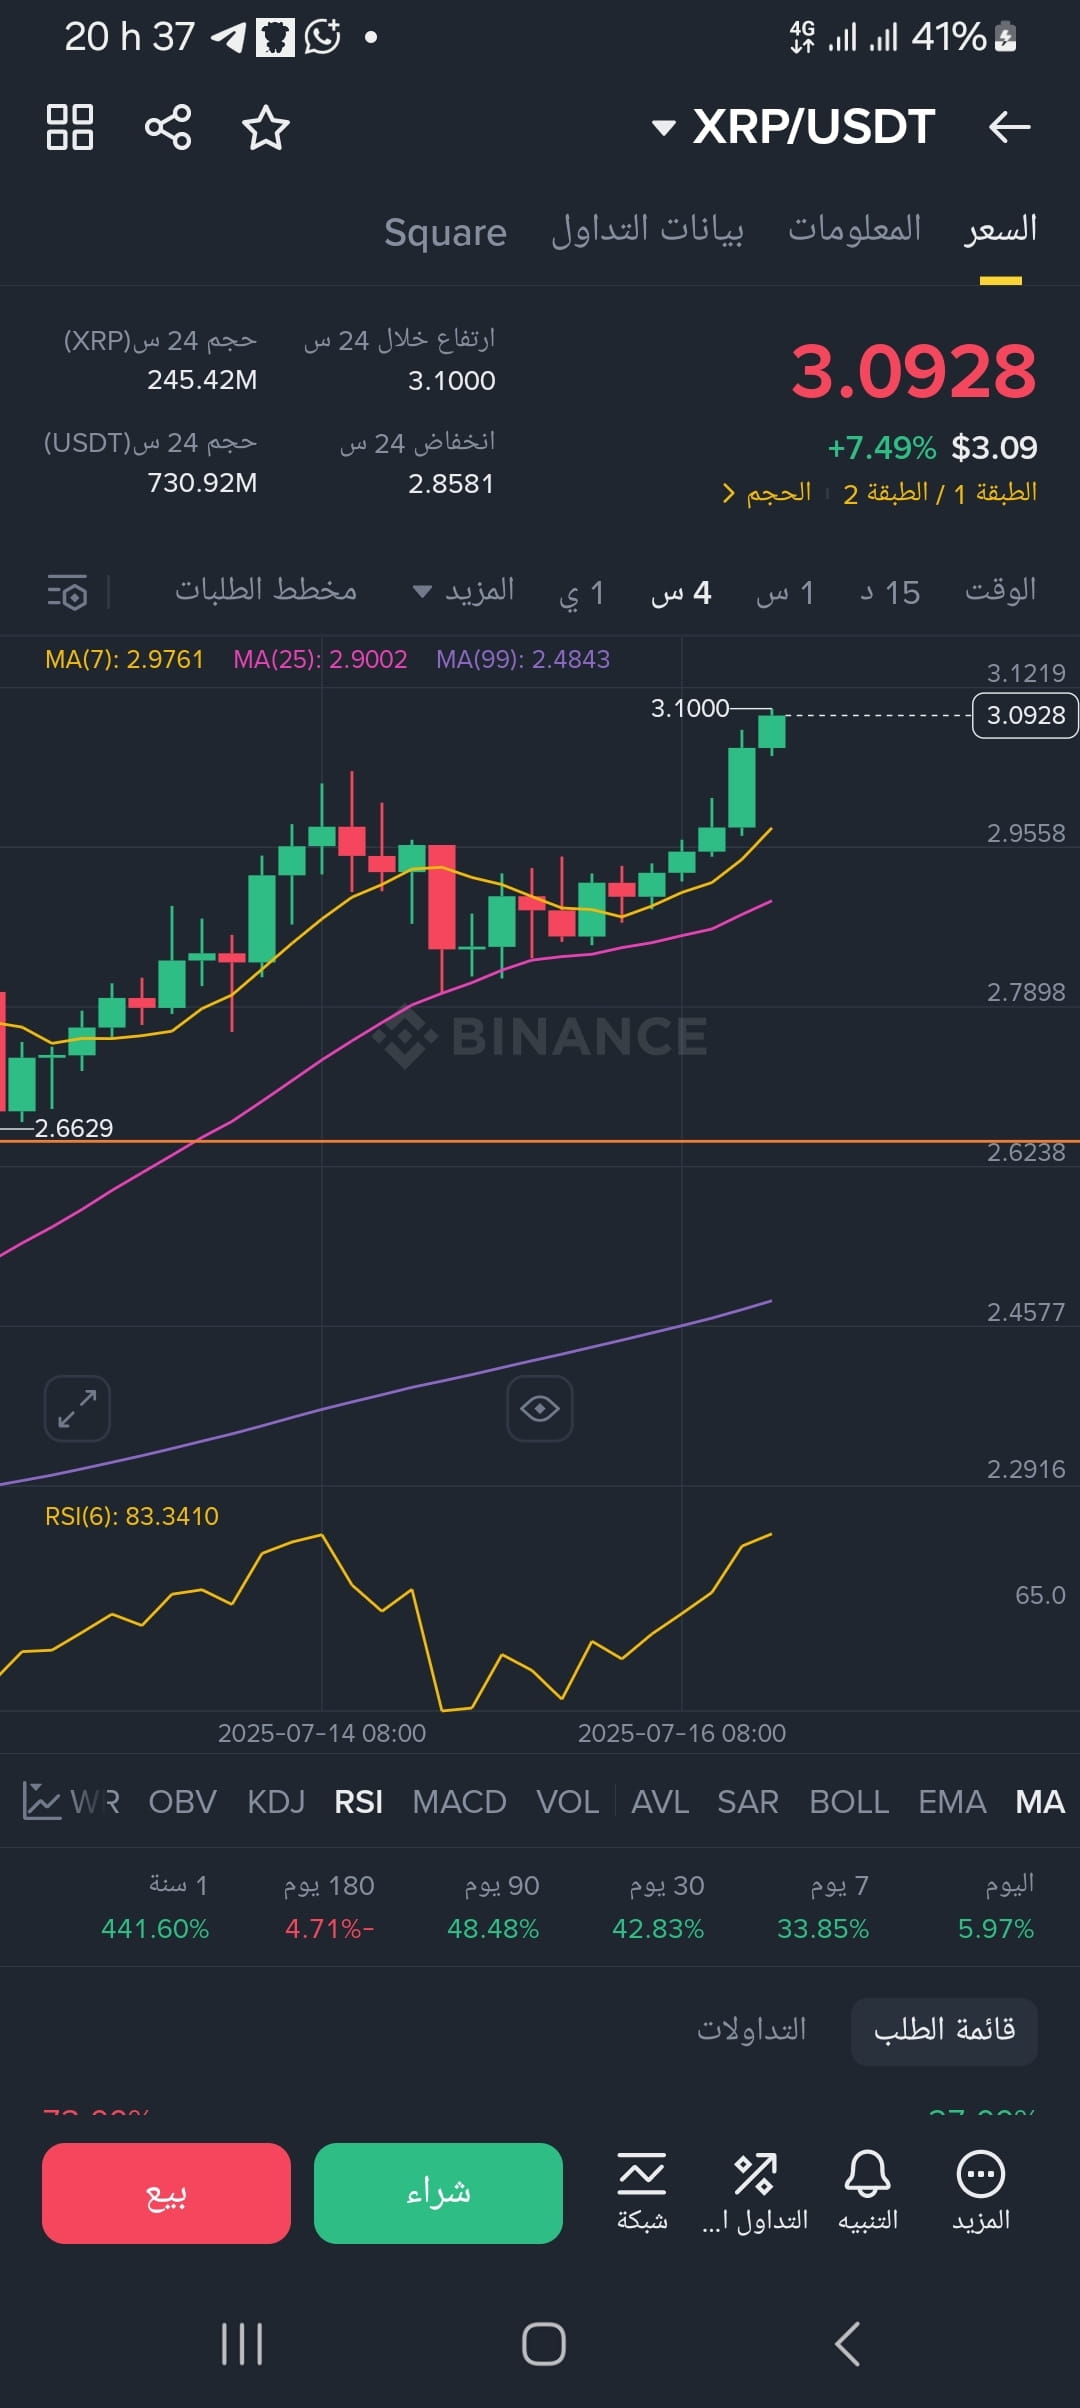The image size is (1080, 2408).
Task: Select the 1 ي interval
Action: tap(581, 592)
